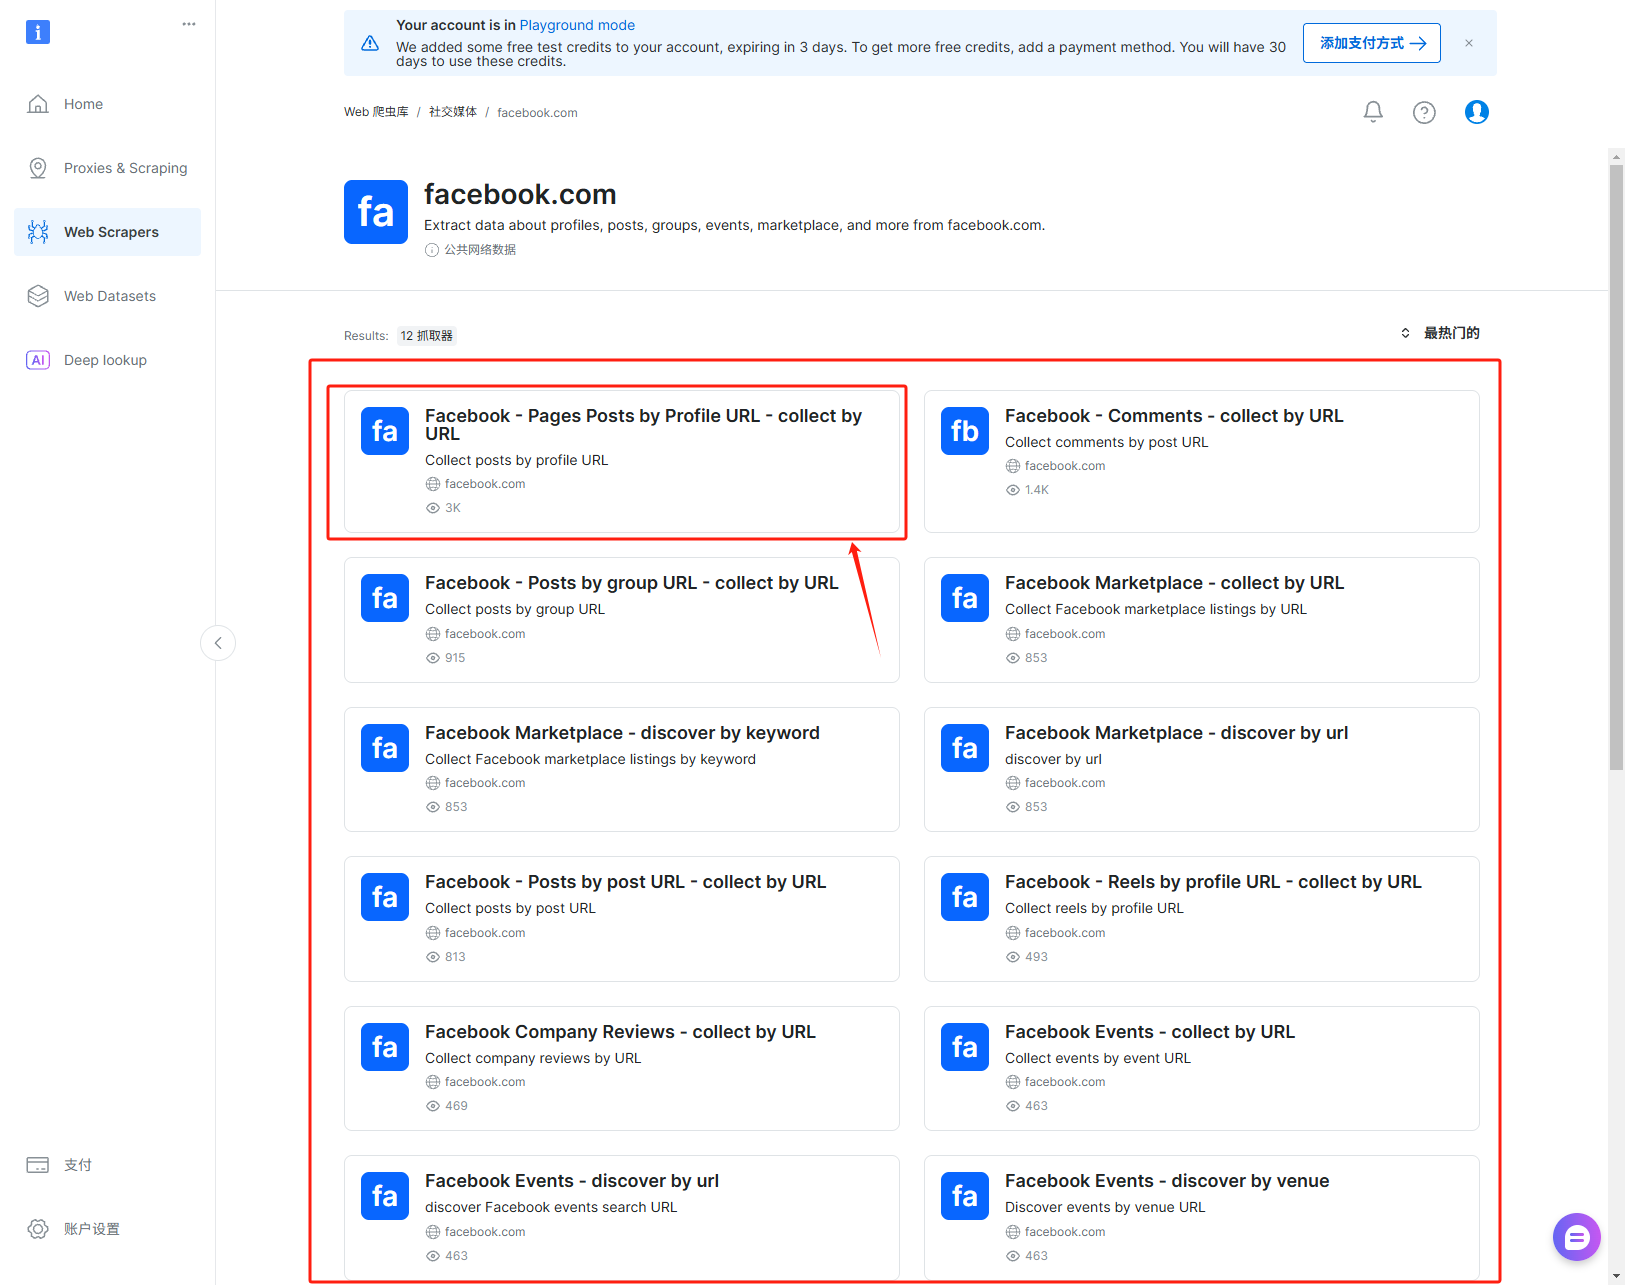Click fa icon on Posts by group card
Image resolution: width=1625 pixels, height=1285 pixels.
click(385, 598)
